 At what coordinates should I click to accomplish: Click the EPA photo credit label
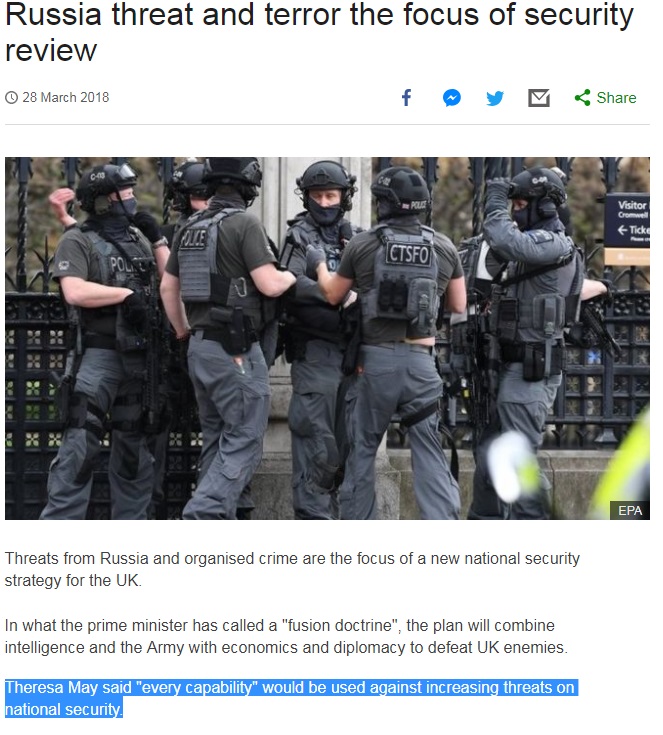click(630, 510)
